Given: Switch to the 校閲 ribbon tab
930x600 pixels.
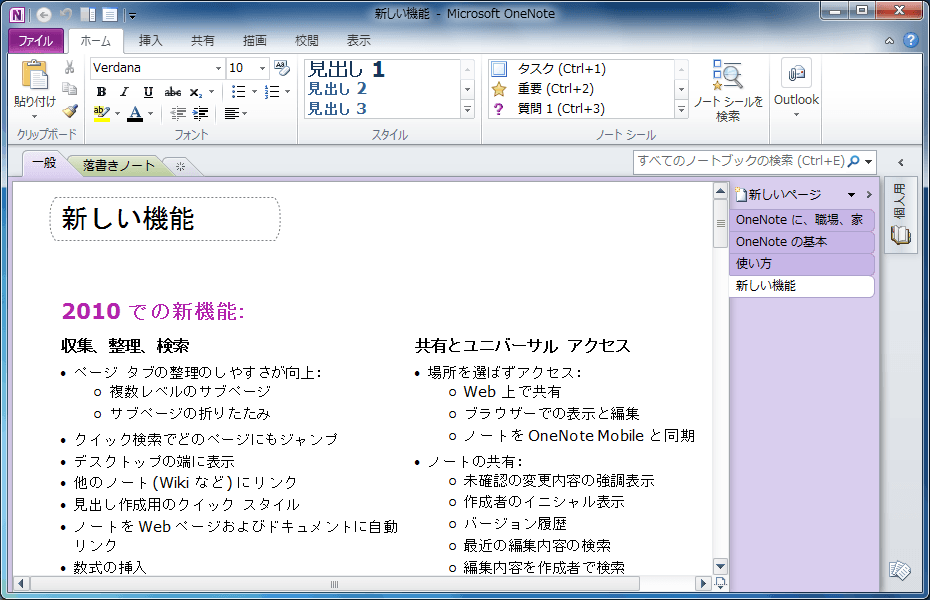Looking at the screenshot, I should coord(307,41).
